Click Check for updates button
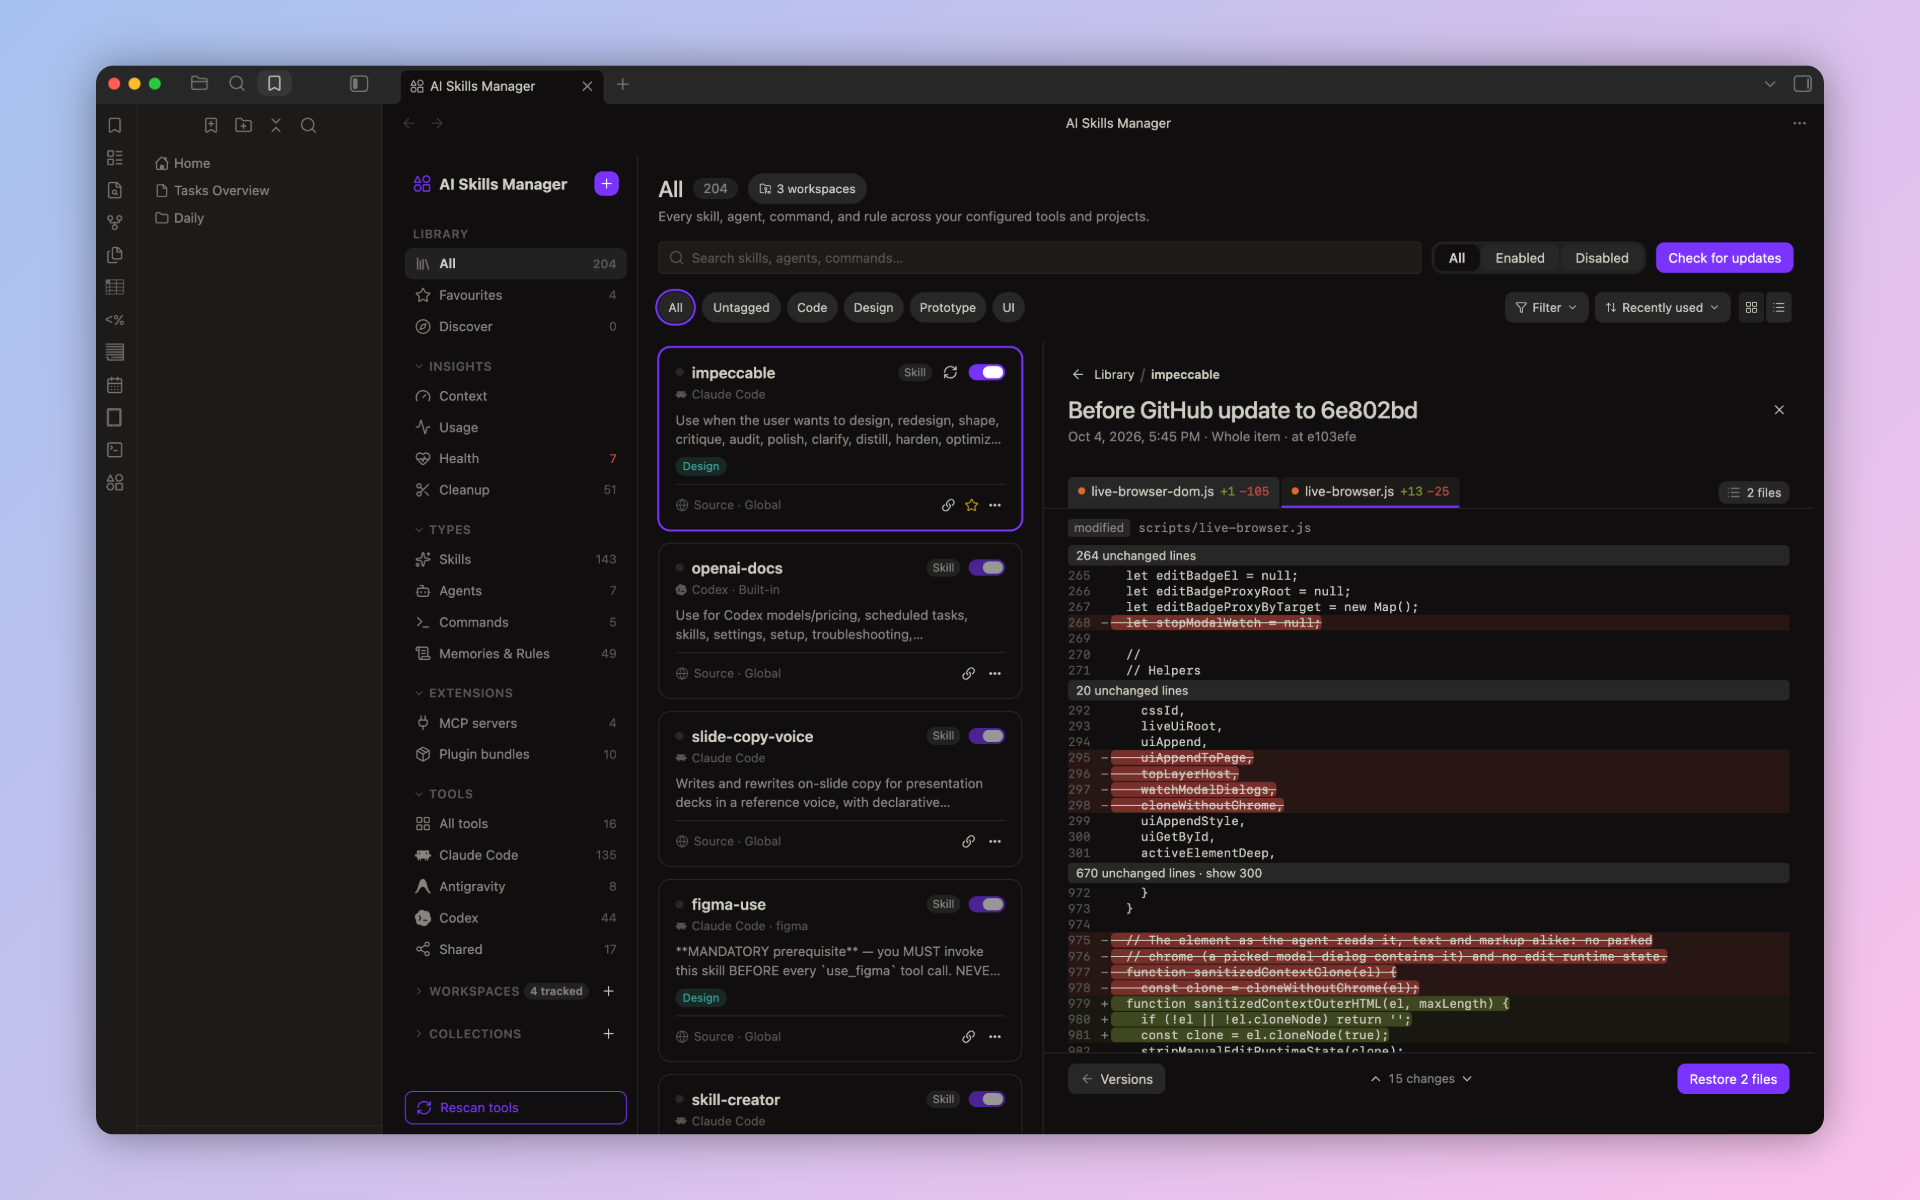1920x1200 pixels. 1724,258
